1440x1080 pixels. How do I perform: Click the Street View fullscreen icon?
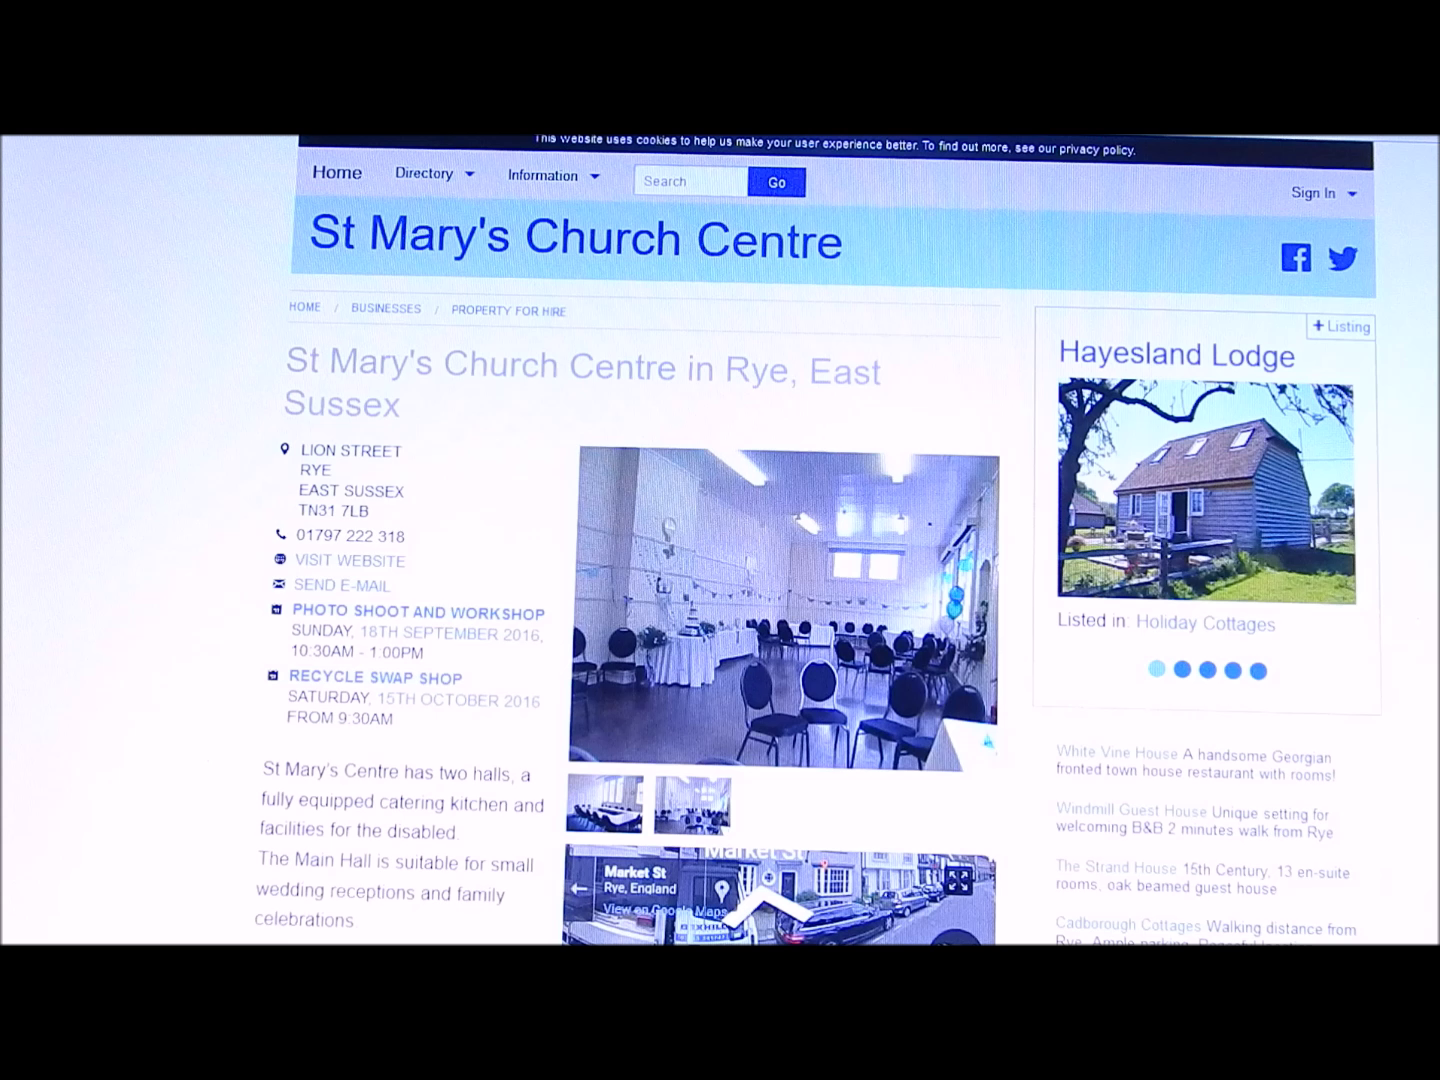pyautogui.click(x=958, y=880)
